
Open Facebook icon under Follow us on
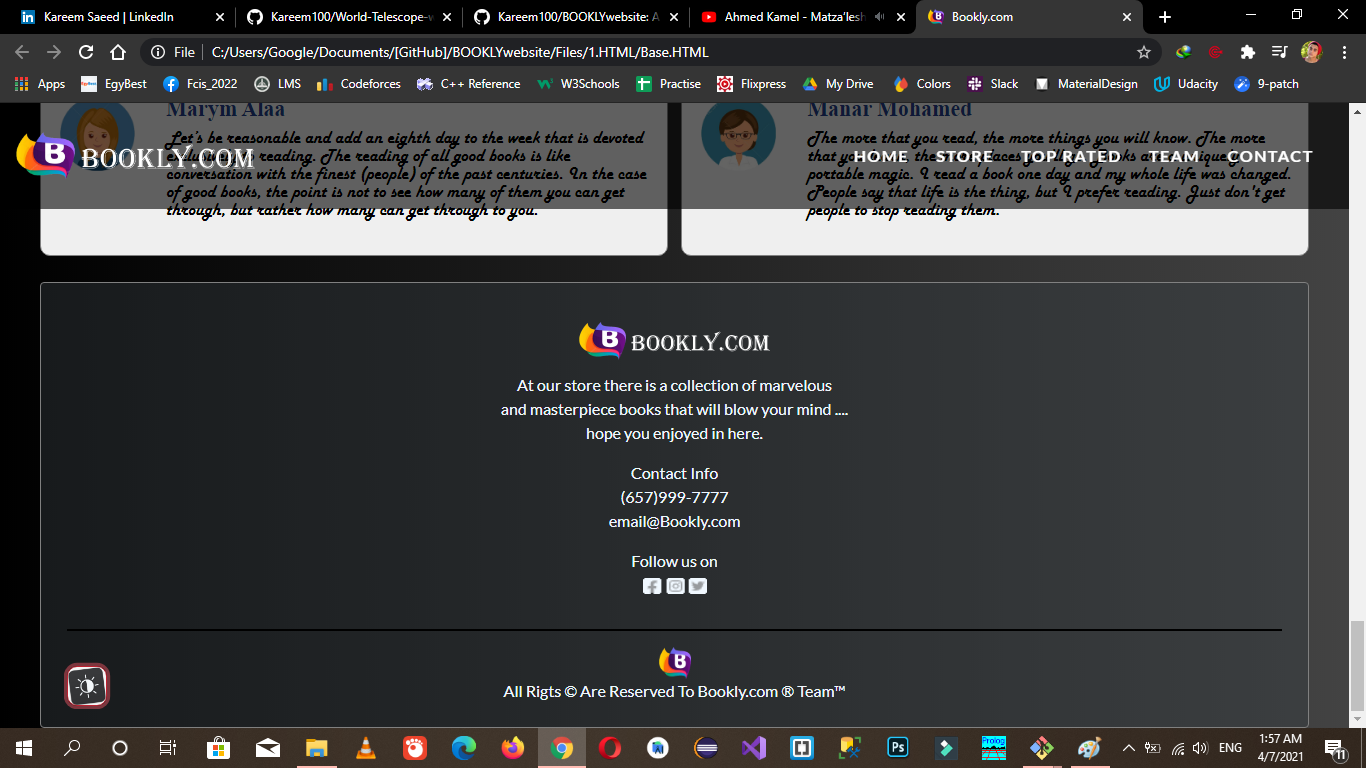tap(652, 586)
